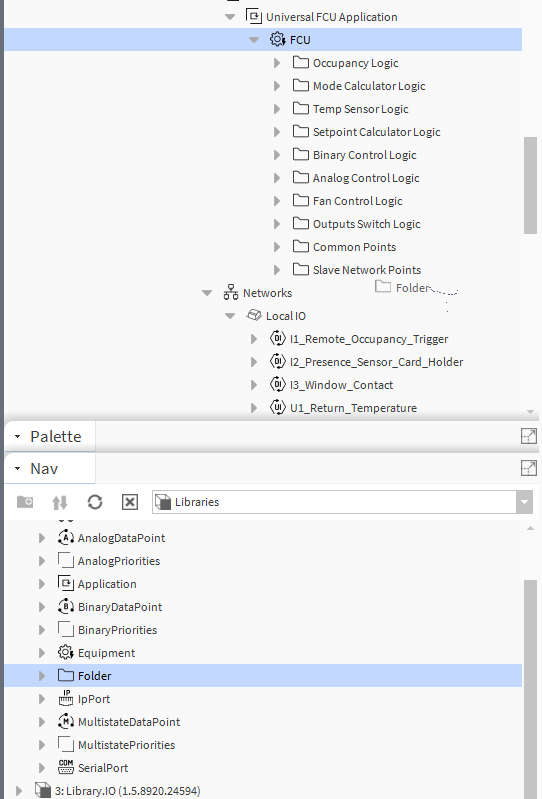Click the I1_Remote_Occupancy_Trigger DI icon
542x799 pixels.
(x=277, y=338)
